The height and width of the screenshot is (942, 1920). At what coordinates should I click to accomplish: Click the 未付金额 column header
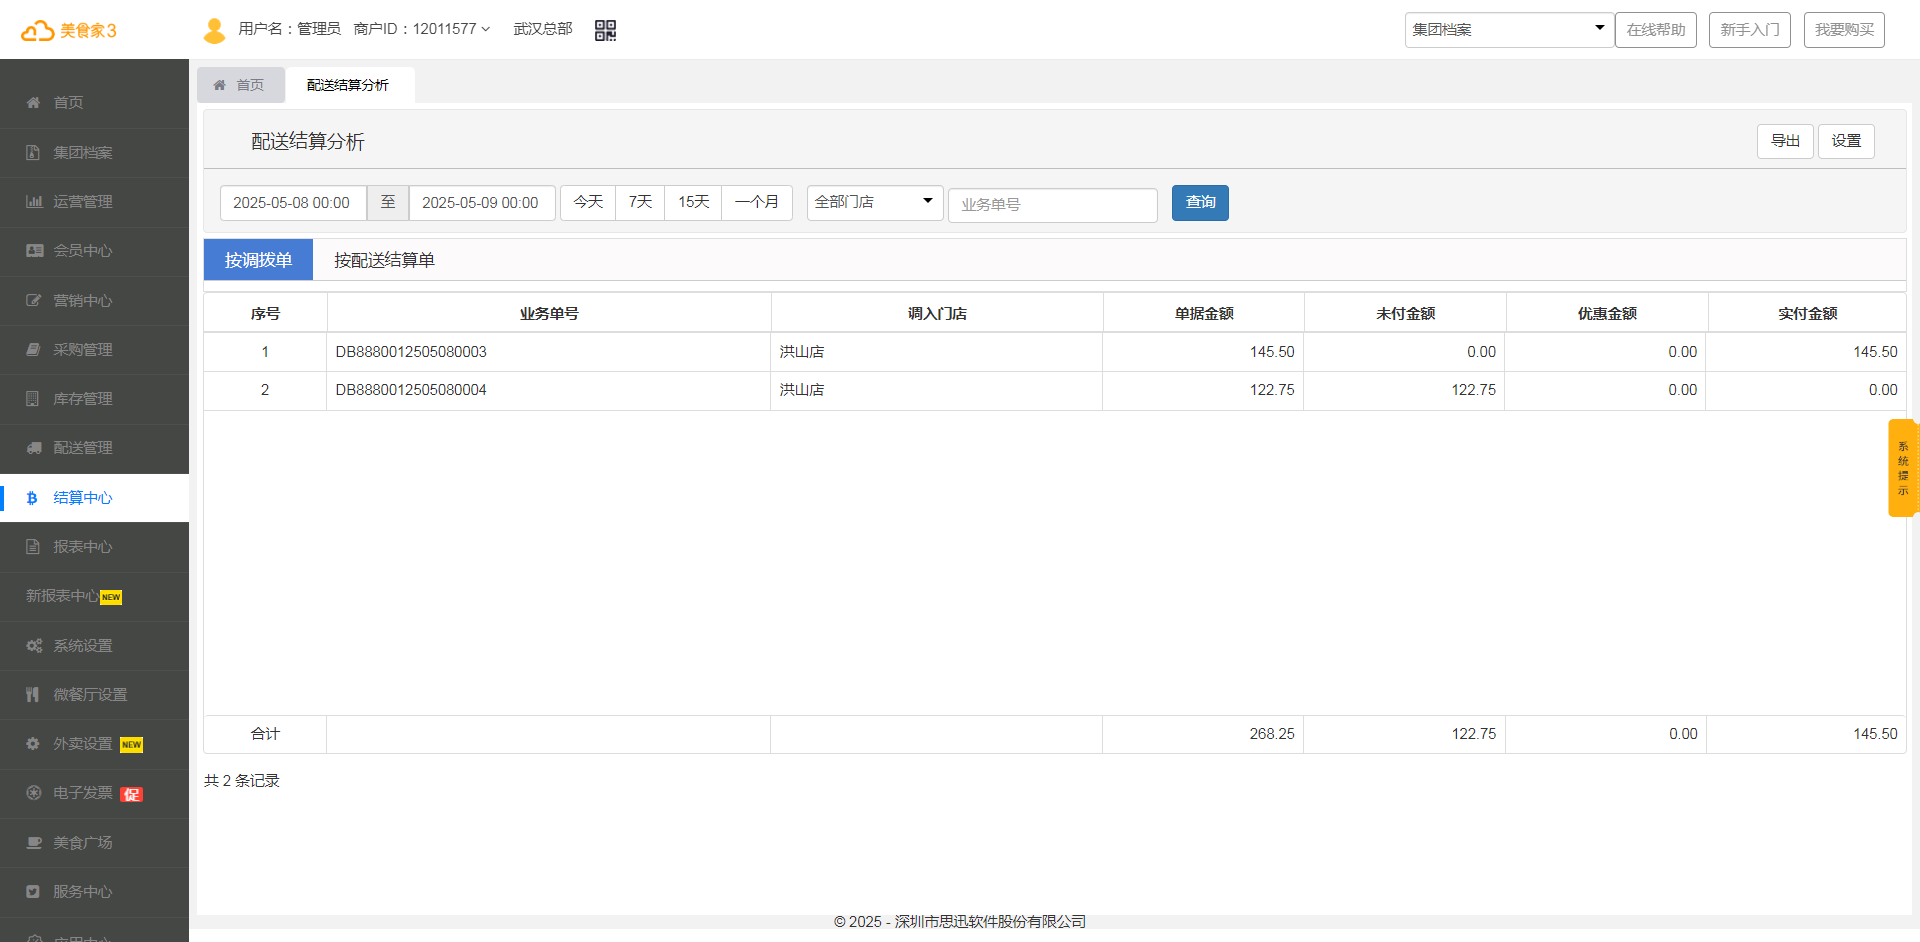point(1405,313)
